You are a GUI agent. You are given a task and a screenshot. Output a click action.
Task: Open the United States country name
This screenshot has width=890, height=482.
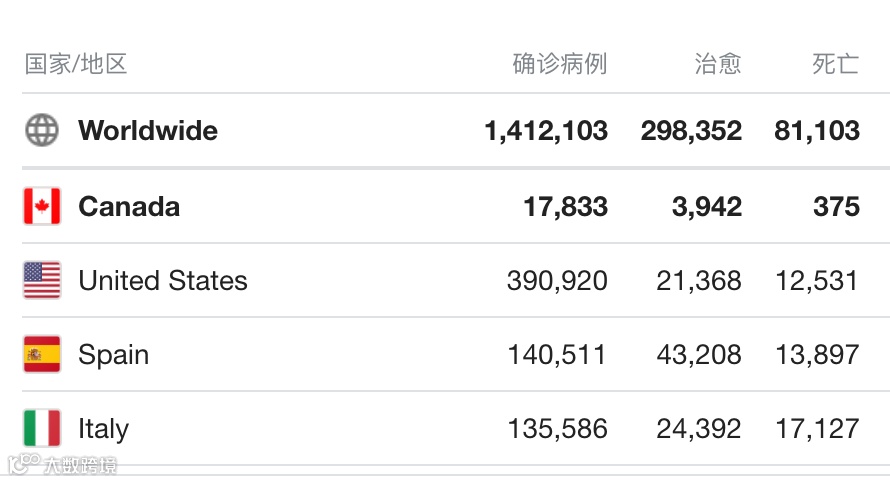pyautogui.click(x=163, y=280)
